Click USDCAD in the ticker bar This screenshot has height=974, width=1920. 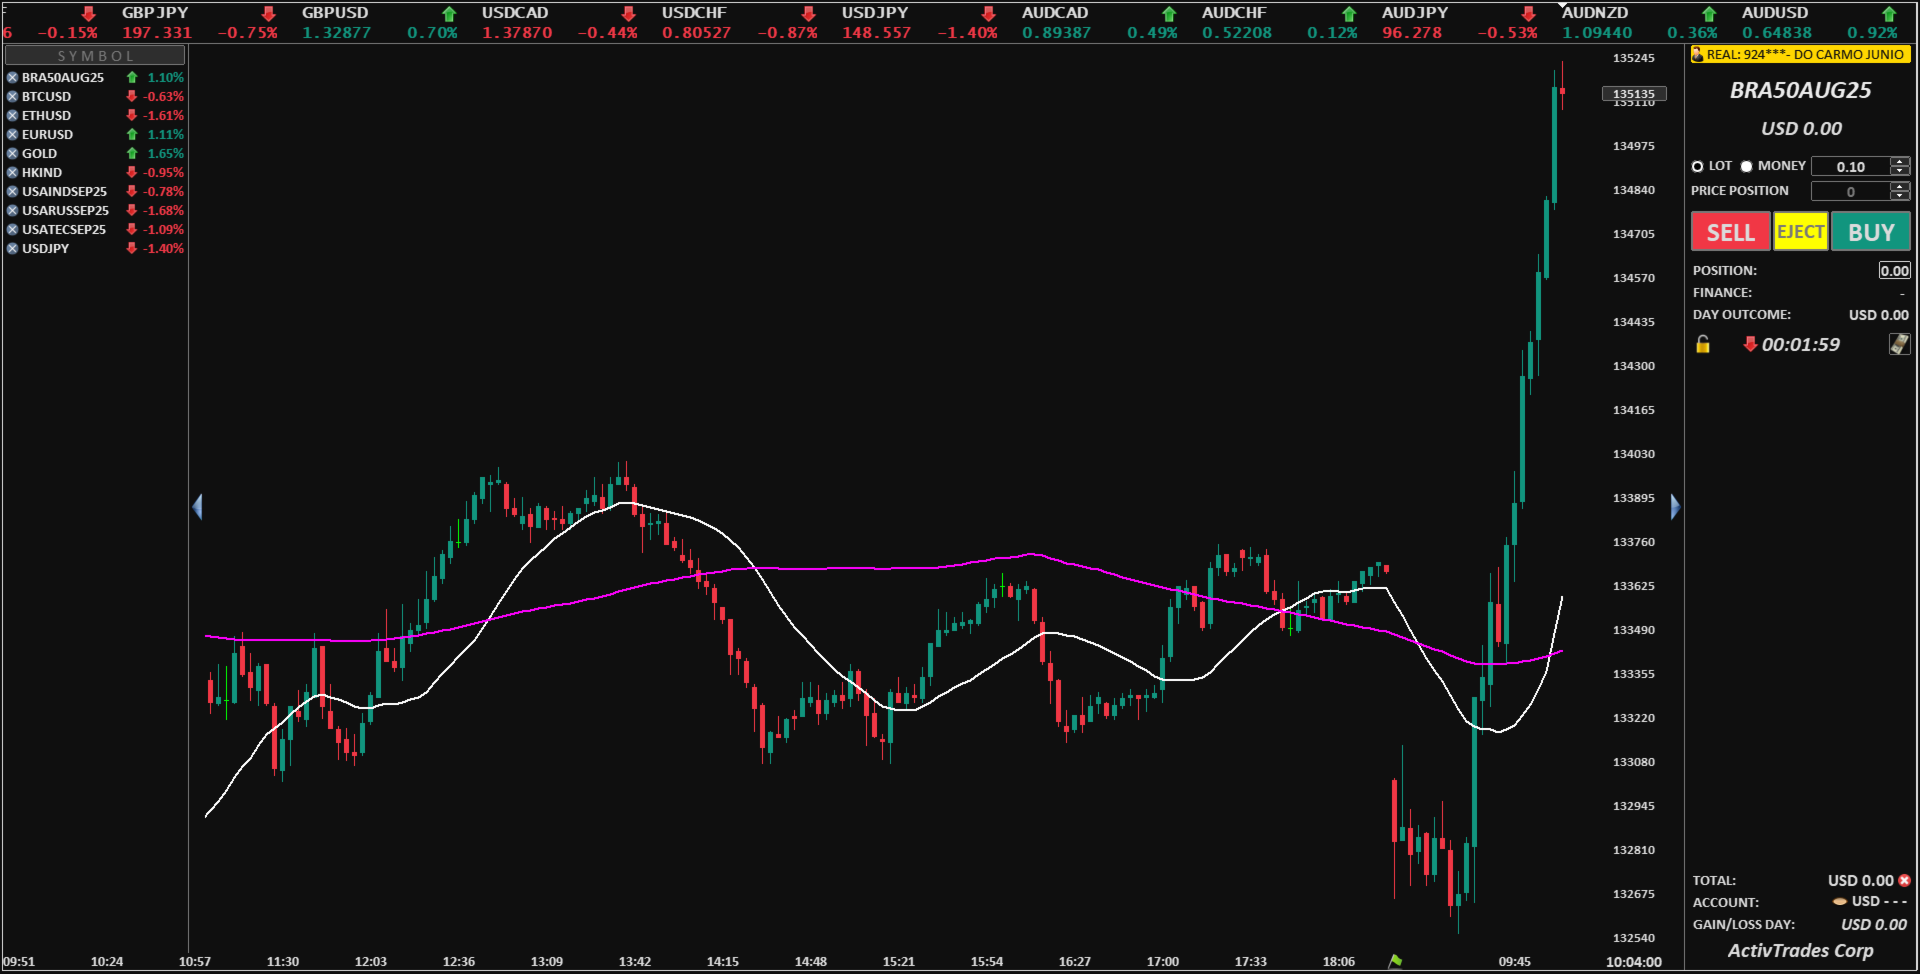point(515,13)
